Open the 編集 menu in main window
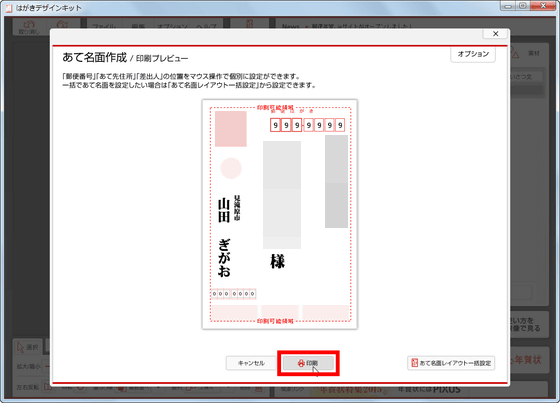Image resolution: width=560 pixels, height=403 pixels. (138, 27)
